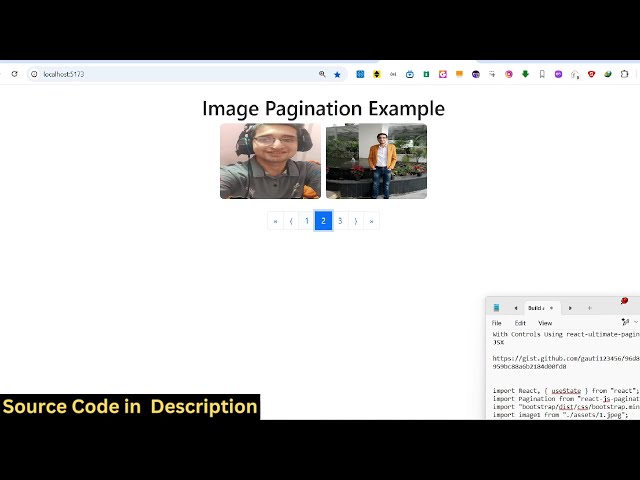
Task: Jump to first page with « button
Action: pyautogui.click(x=275, y=221)
